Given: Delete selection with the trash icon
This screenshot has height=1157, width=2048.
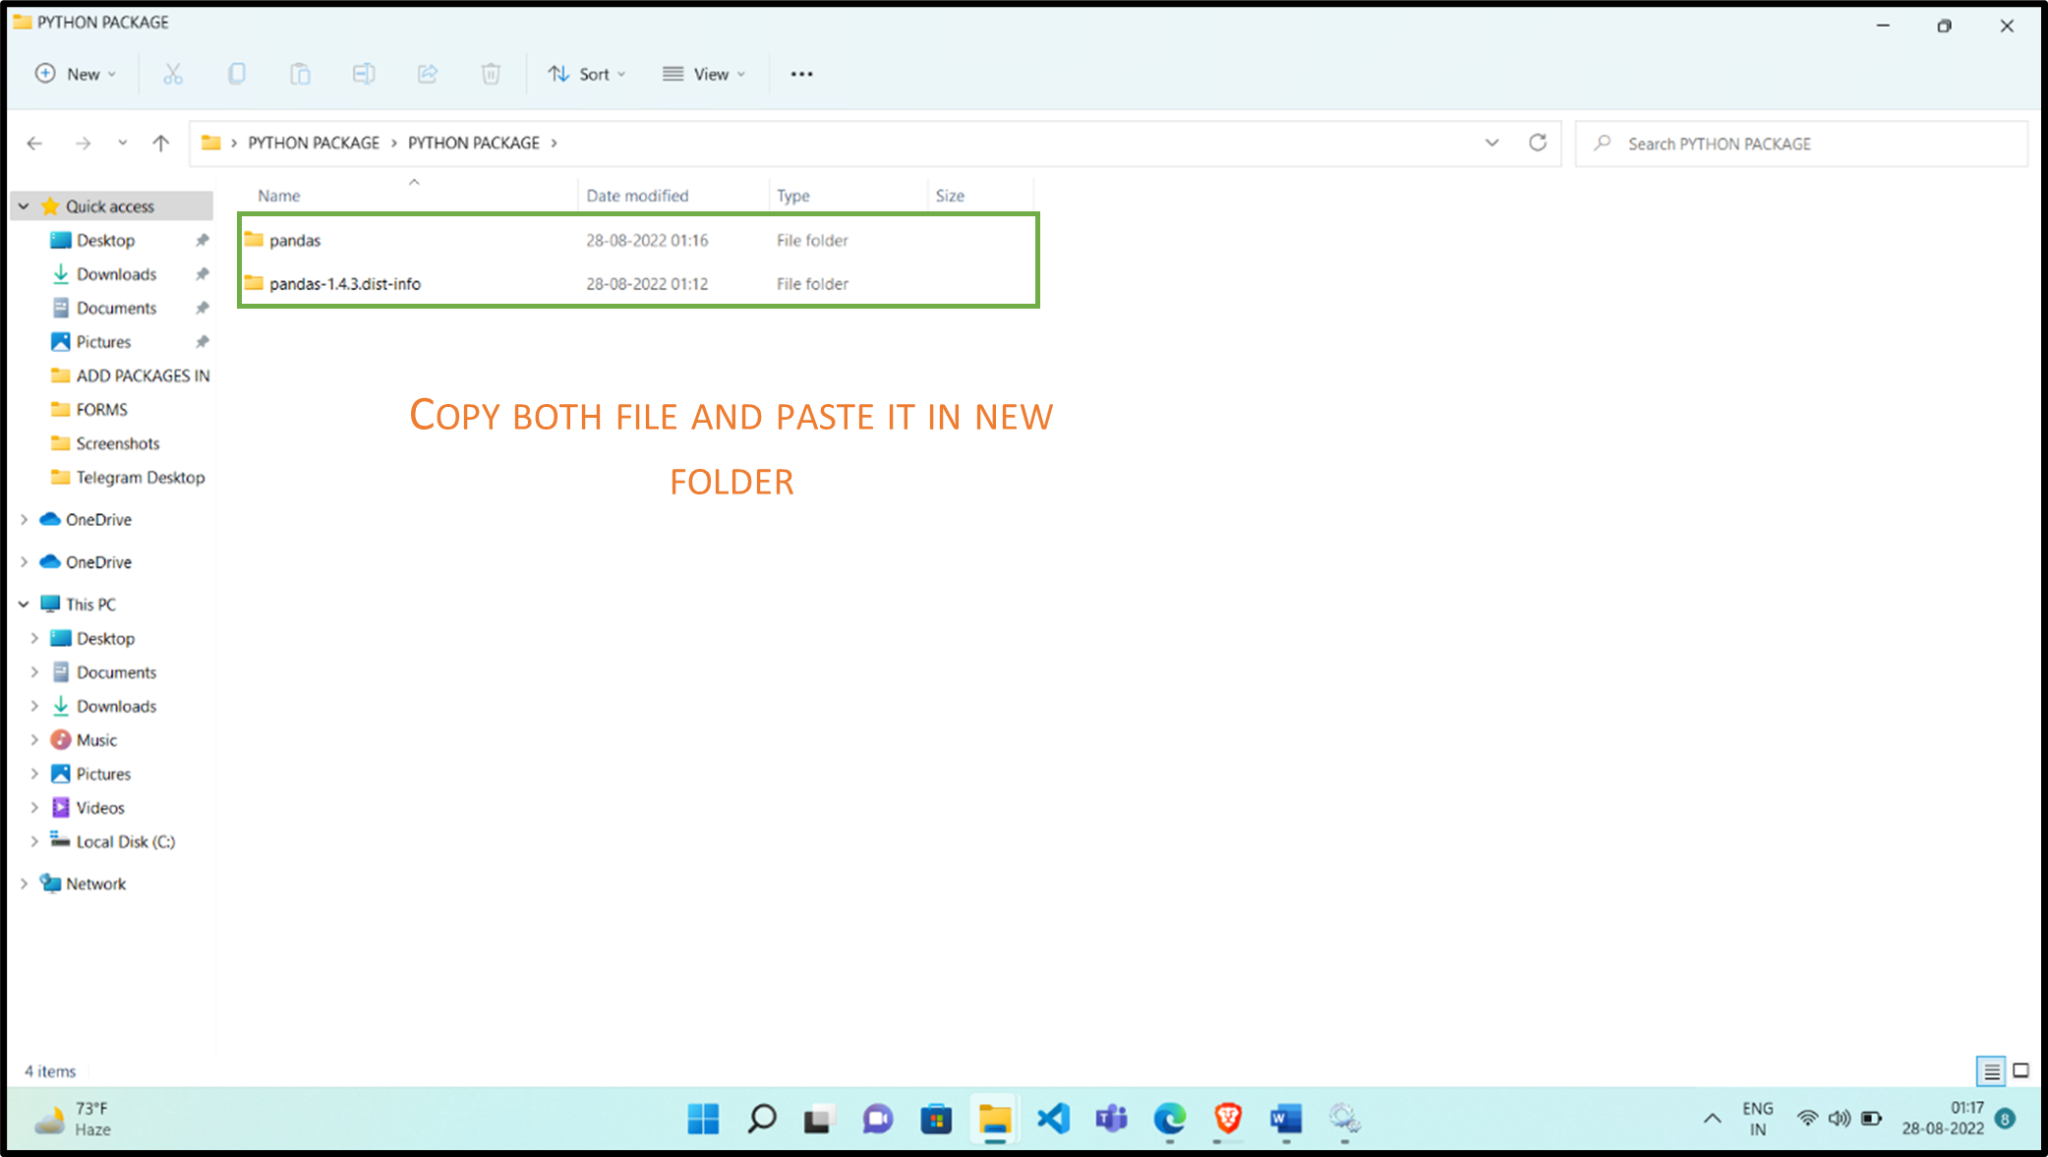Looking at the screenshot, I should (x=490, y=73).
